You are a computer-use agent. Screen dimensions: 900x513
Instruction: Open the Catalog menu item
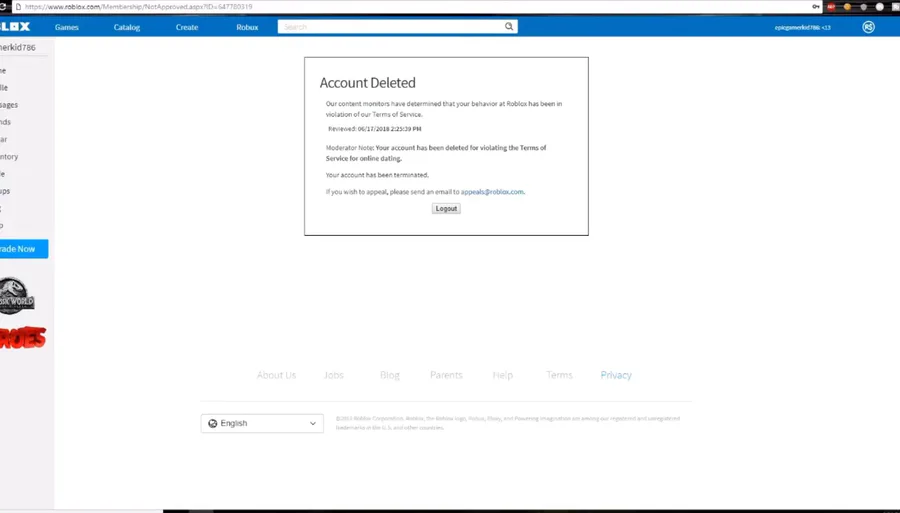click(126, 27)
